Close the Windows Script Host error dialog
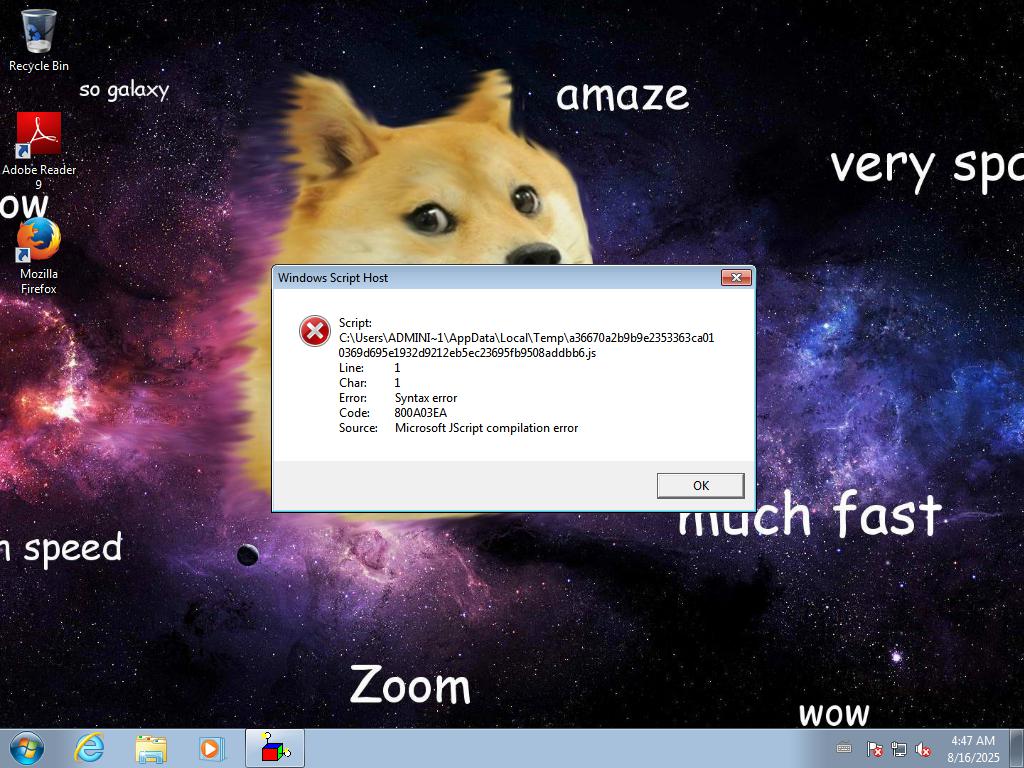 tap(736, 278)
